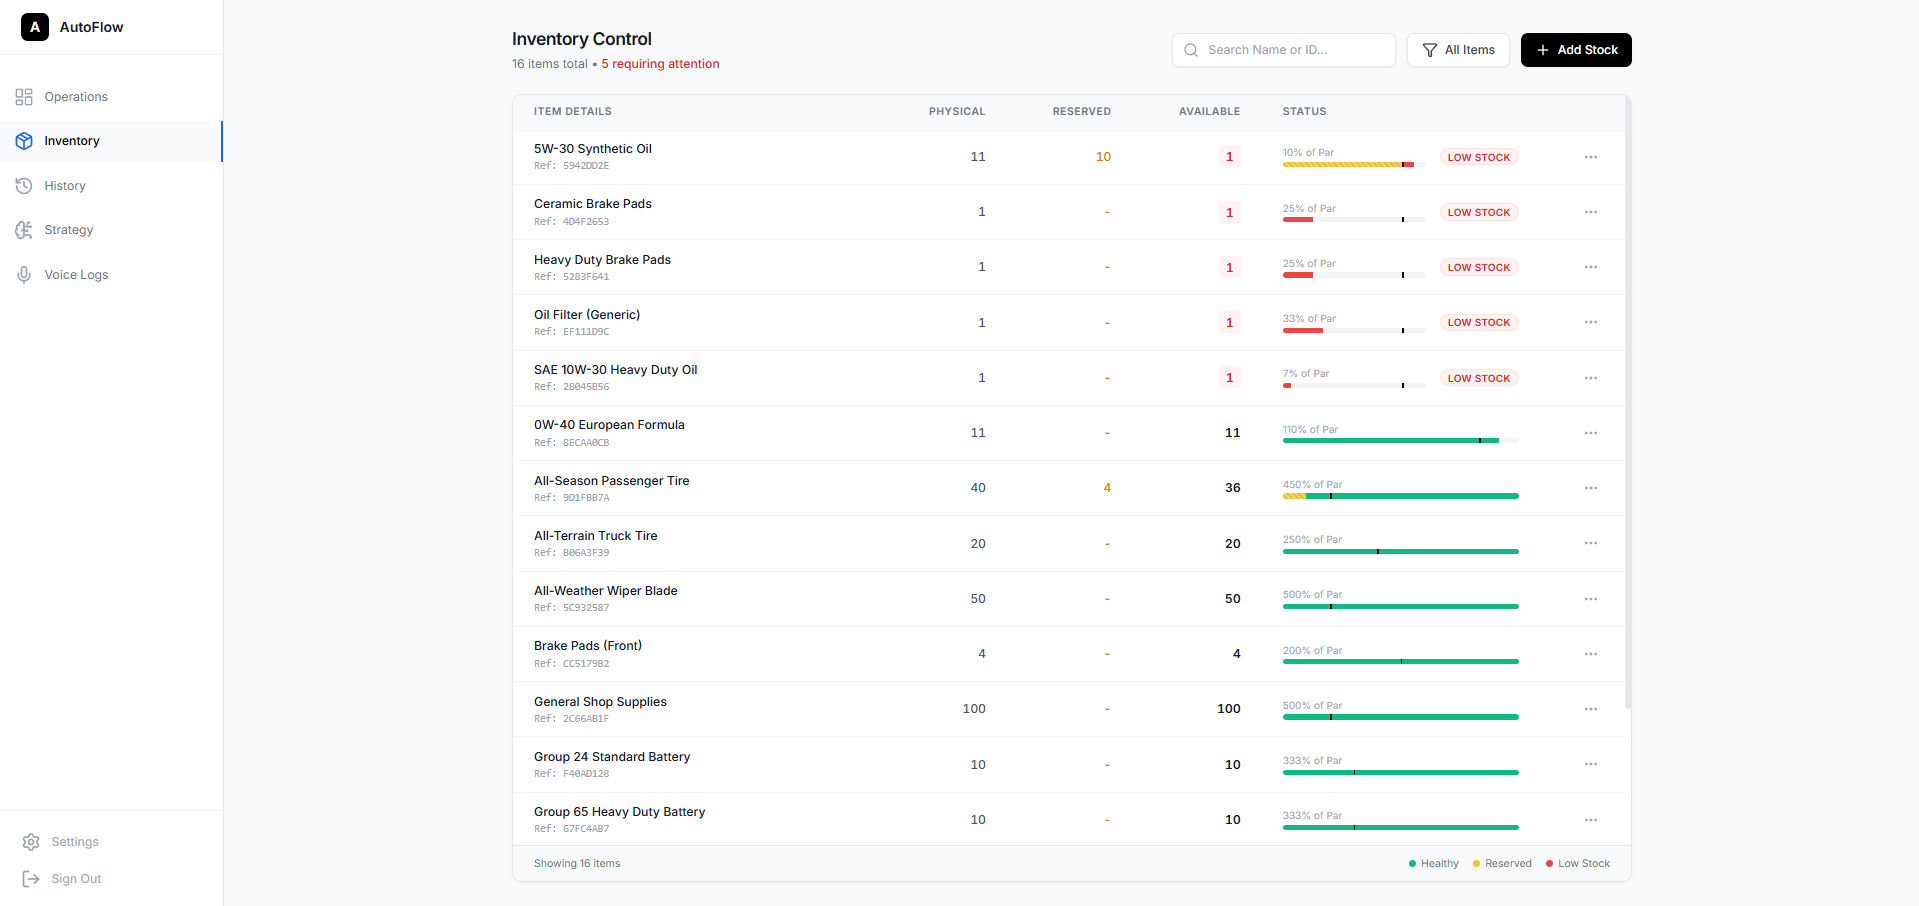Screen dimensions: 1919x906
Task: Open the All Items filter dropdown
Action: point(1457,50)
